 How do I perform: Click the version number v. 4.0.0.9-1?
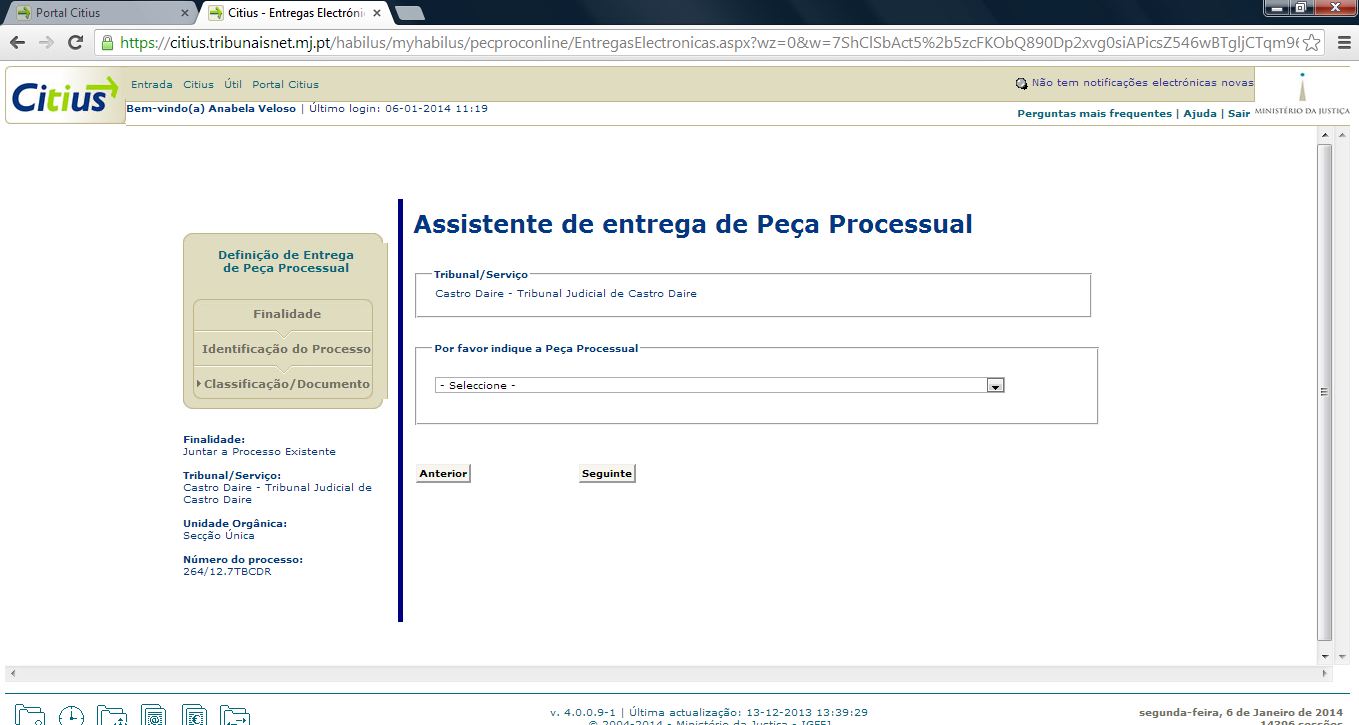(583, 713)
